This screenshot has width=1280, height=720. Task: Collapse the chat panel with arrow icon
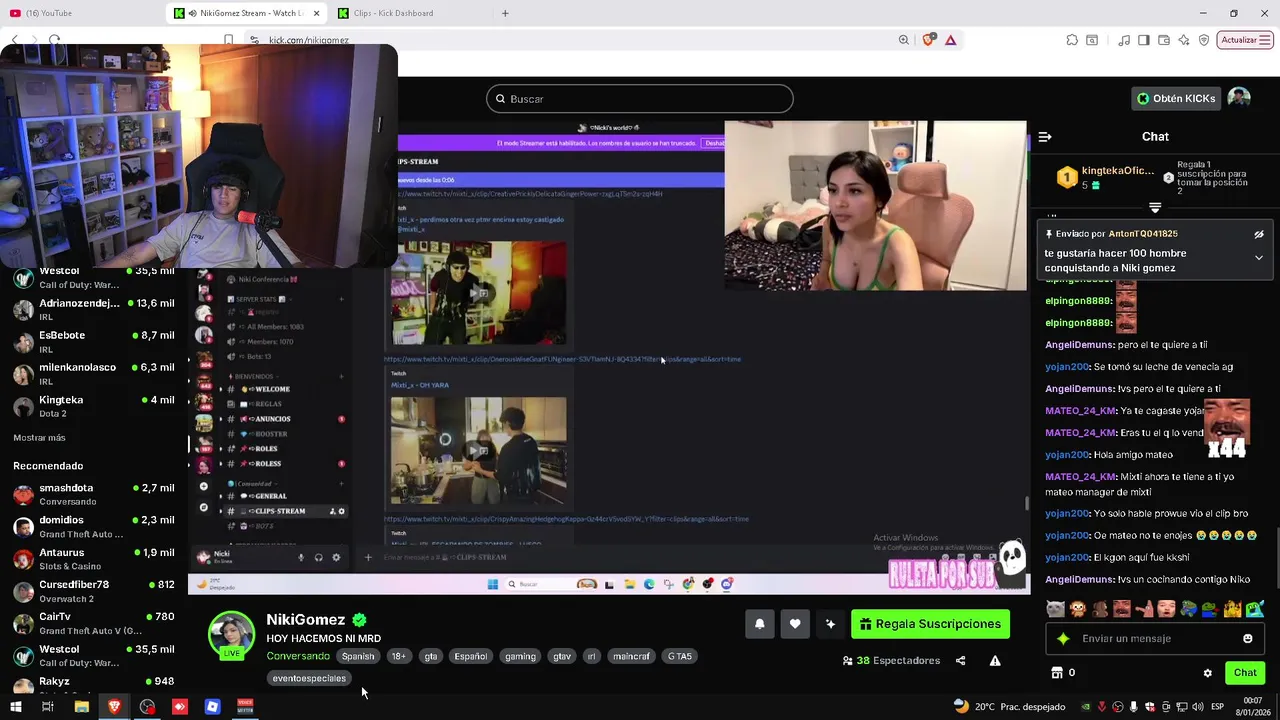[1045, 137]
